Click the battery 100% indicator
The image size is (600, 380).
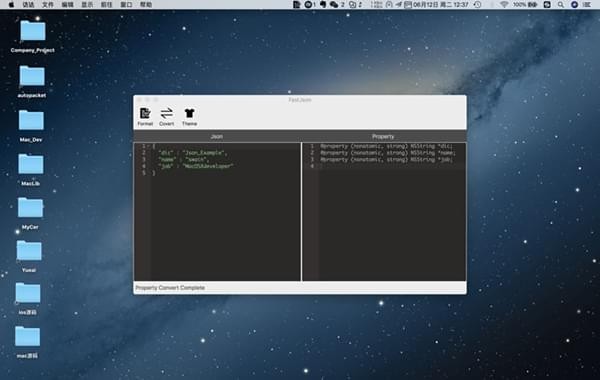point(525,5)
